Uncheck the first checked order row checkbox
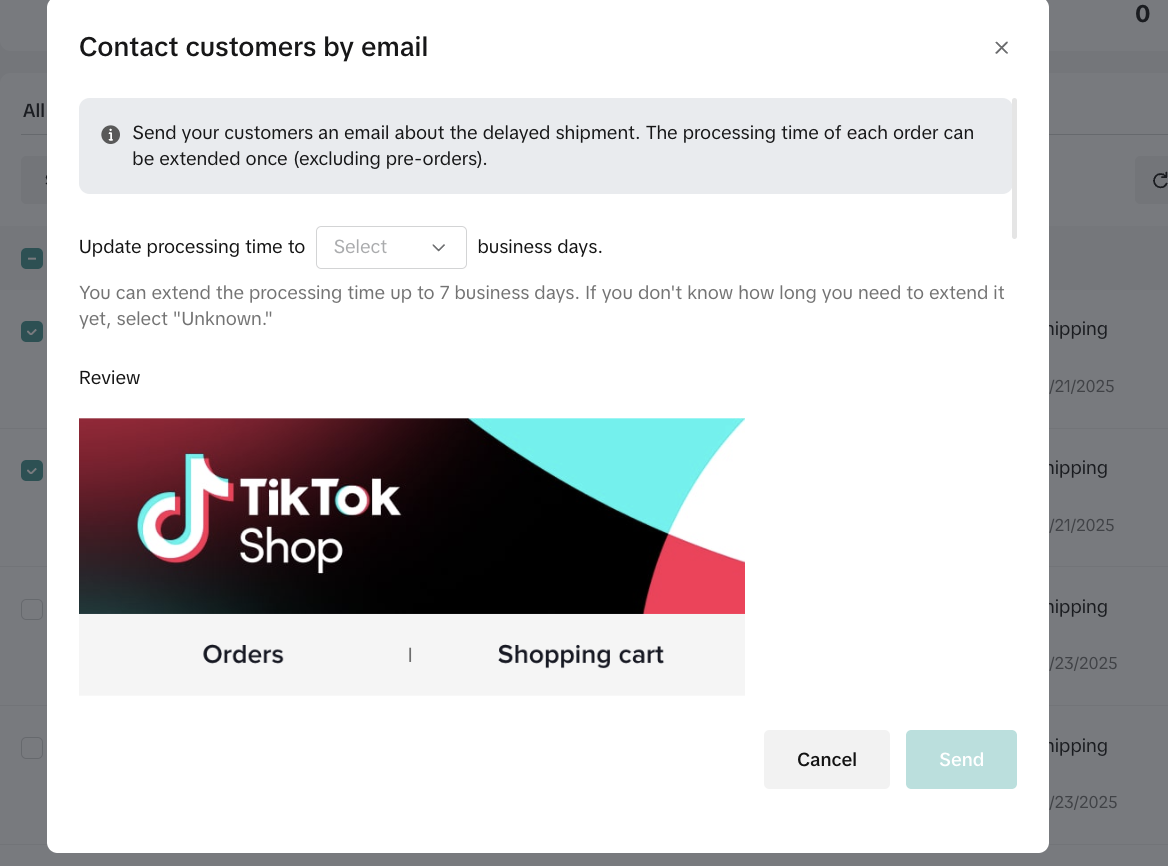1168x866 pixels. [x=32, y=332]
